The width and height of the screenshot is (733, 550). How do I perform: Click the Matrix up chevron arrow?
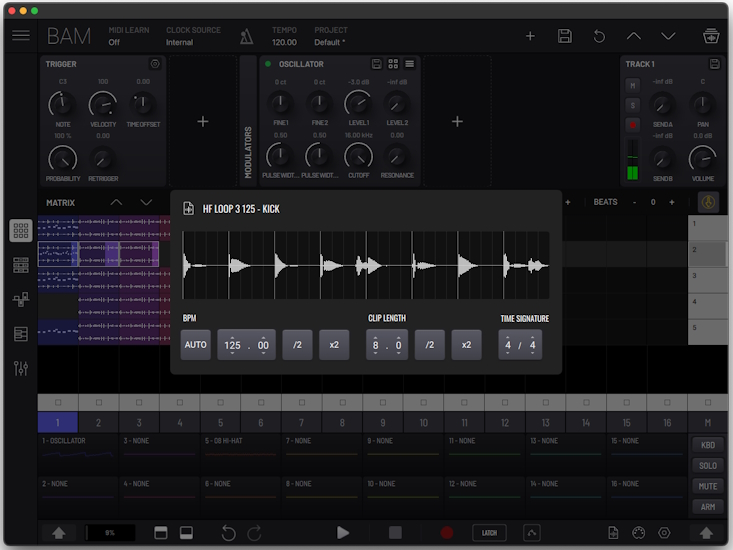116,202
